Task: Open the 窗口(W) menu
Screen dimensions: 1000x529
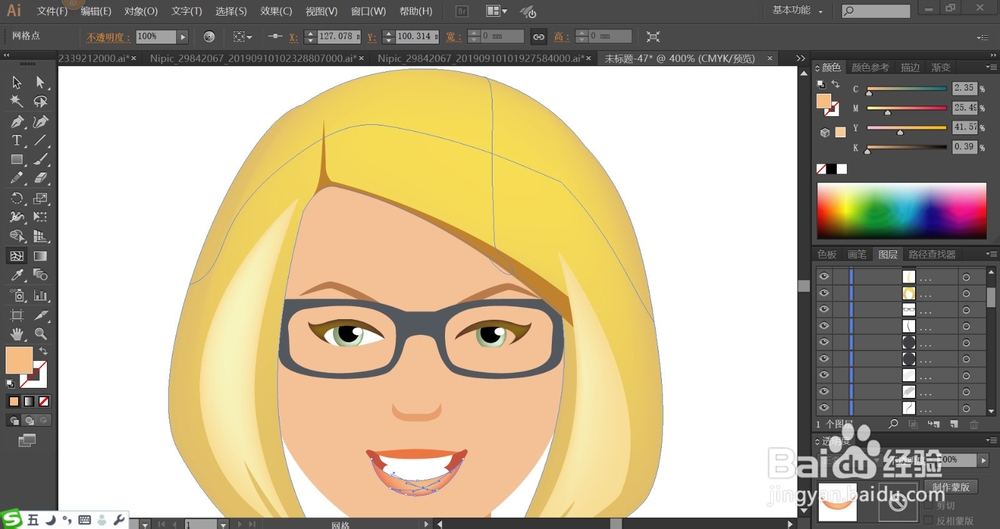Action: [369, 11]
